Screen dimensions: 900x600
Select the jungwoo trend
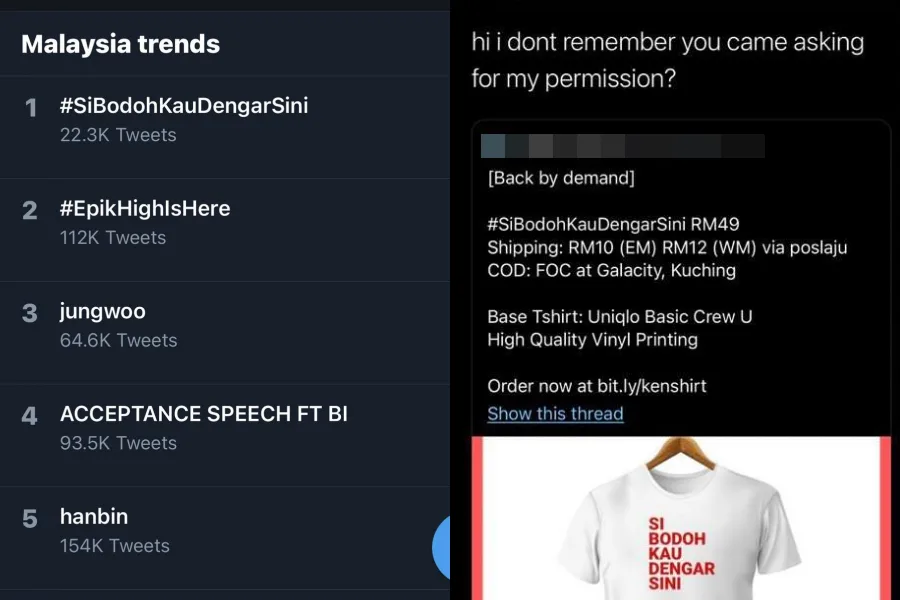[102, 311]
